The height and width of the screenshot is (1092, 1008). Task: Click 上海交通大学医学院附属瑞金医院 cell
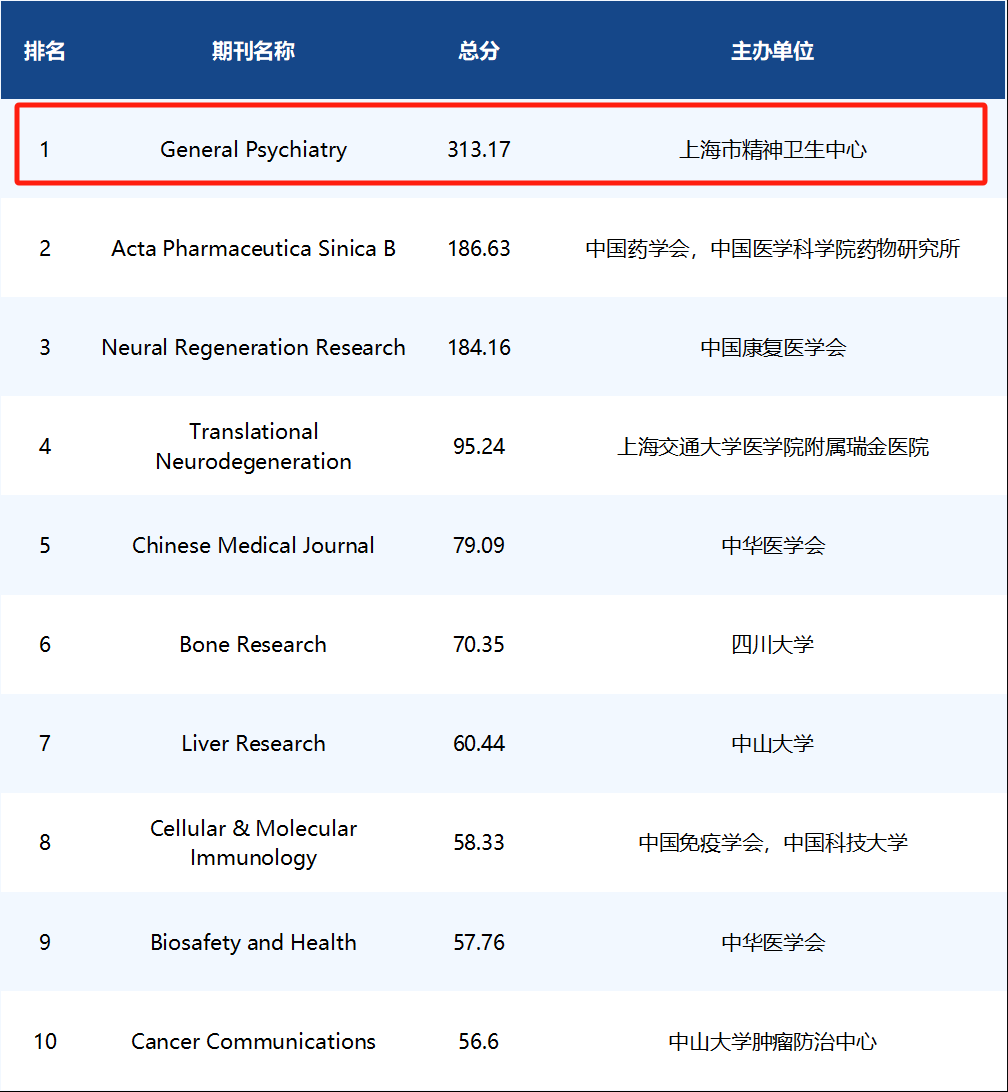click(x=773, y=446)
